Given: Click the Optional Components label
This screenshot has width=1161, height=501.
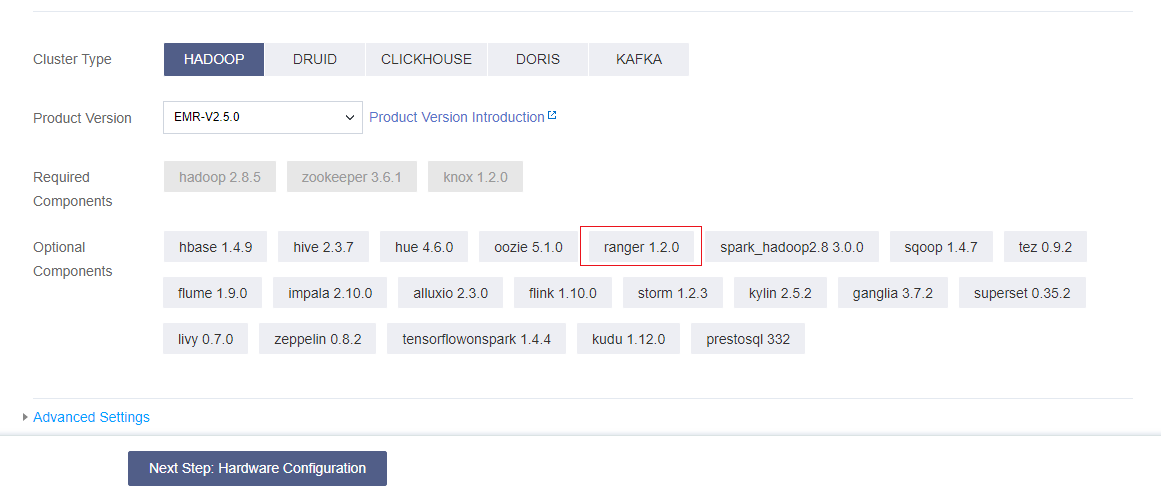Looking at the screenshot, I should [73, 259].
